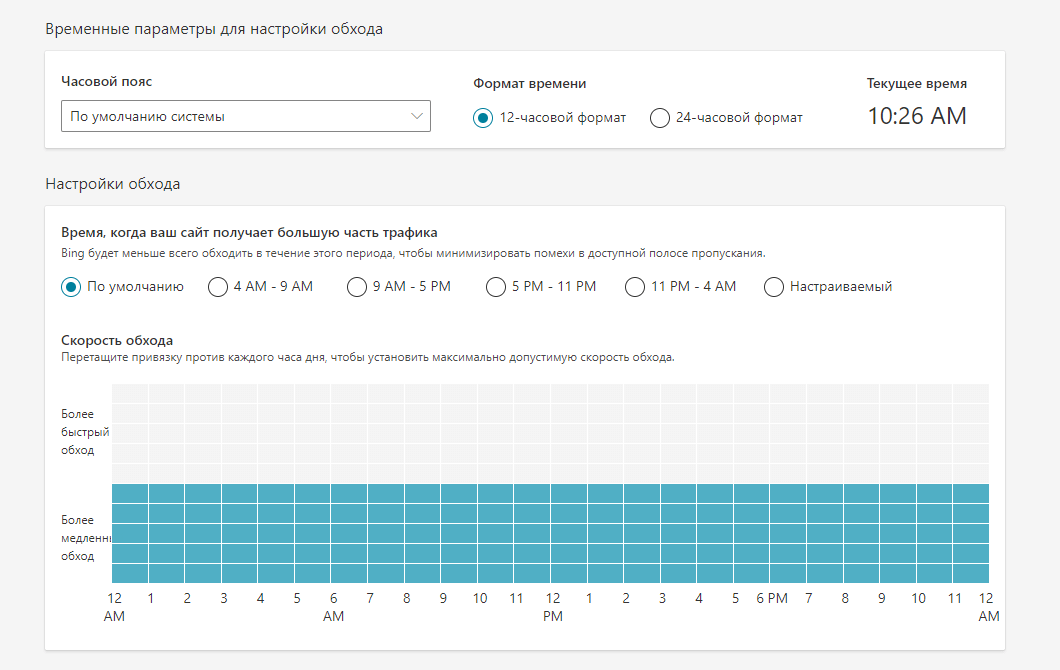Click the 6 PM label on chart axis

point(771,598)
